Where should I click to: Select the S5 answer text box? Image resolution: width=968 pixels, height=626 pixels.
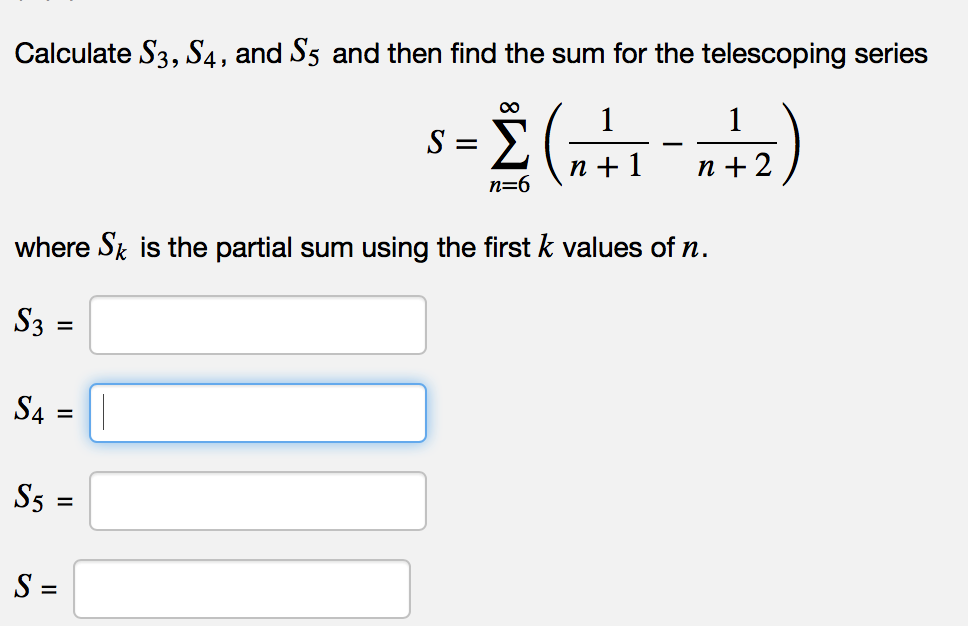[x=257, y=501]
